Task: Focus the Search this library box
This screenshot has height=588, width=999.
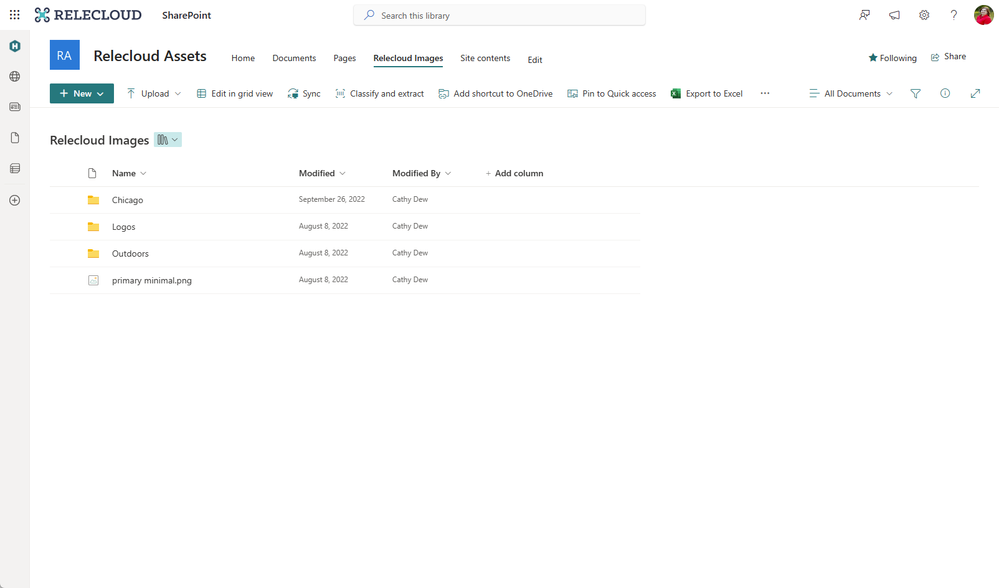Action: coord(500,15)
